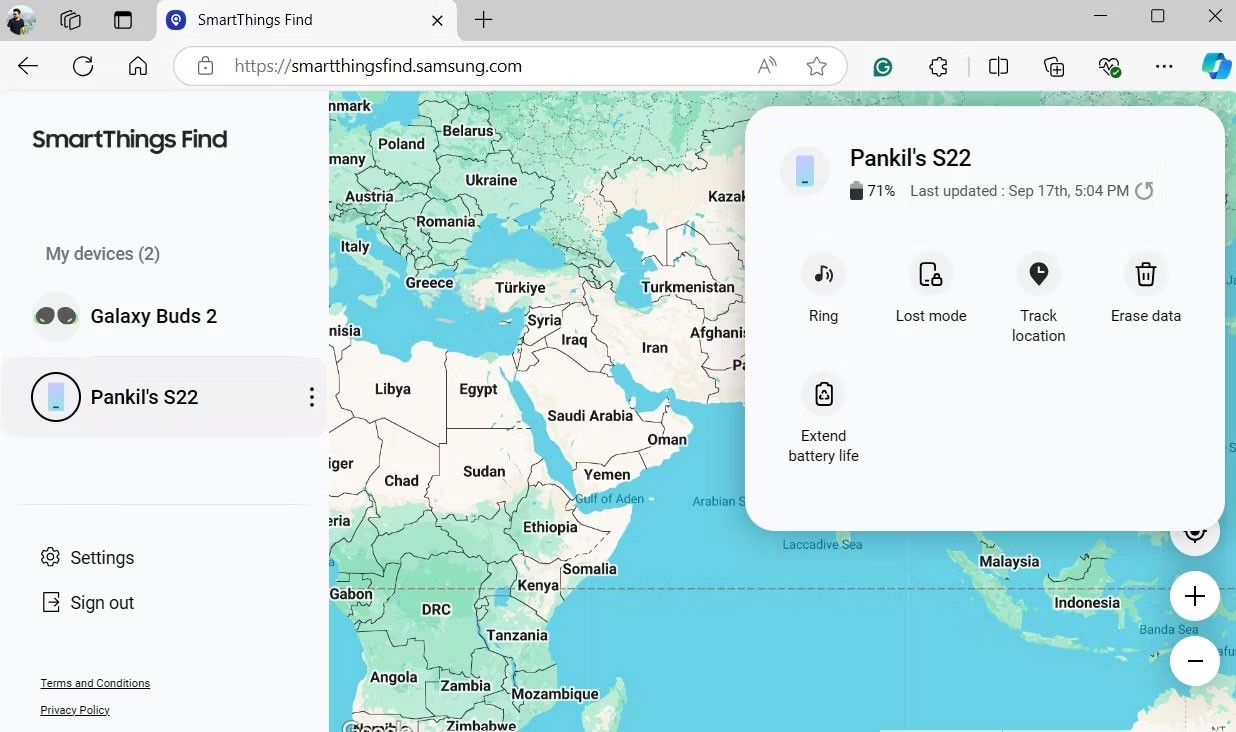The width and height of the screenshot is (1236, 732).
Task: Center map on current location
Action: click(x=1194, y=532)
